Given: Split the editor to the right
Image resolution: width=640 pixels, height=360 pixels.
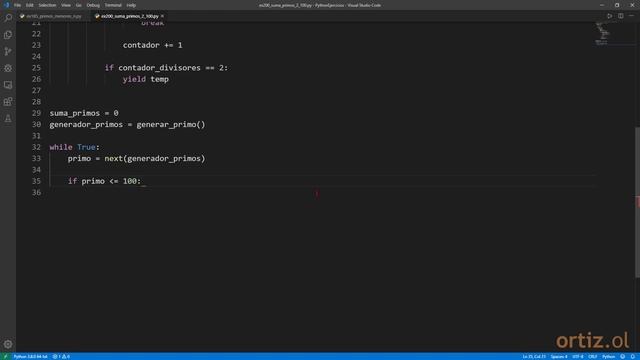Looking at the screenshot, I should click(620, 16).
